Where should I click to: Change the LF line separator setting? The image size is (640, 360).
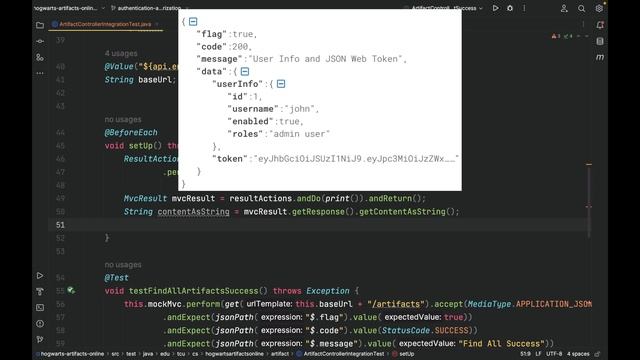(538, 354)
